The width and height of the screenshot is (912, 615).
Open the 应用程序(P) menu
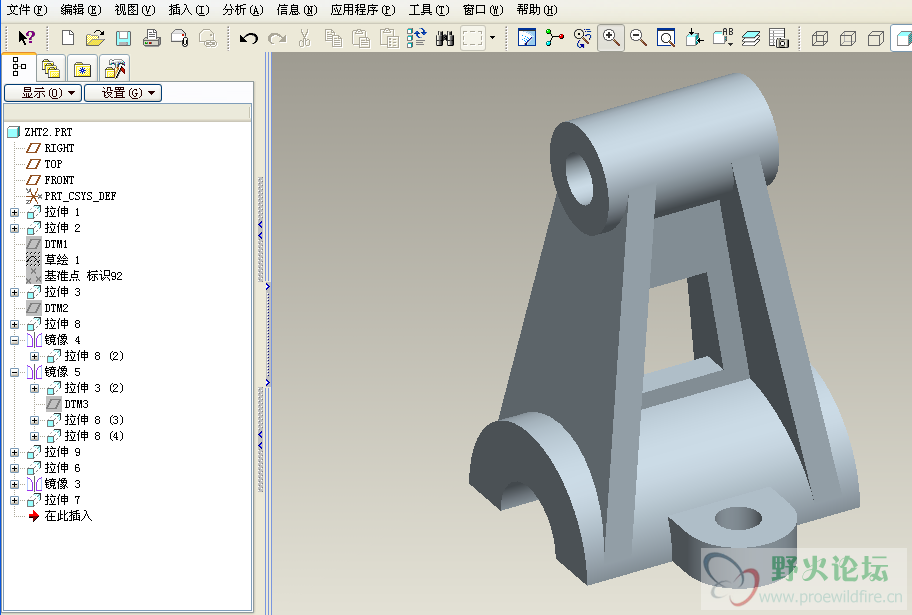[x=363, y=10]
